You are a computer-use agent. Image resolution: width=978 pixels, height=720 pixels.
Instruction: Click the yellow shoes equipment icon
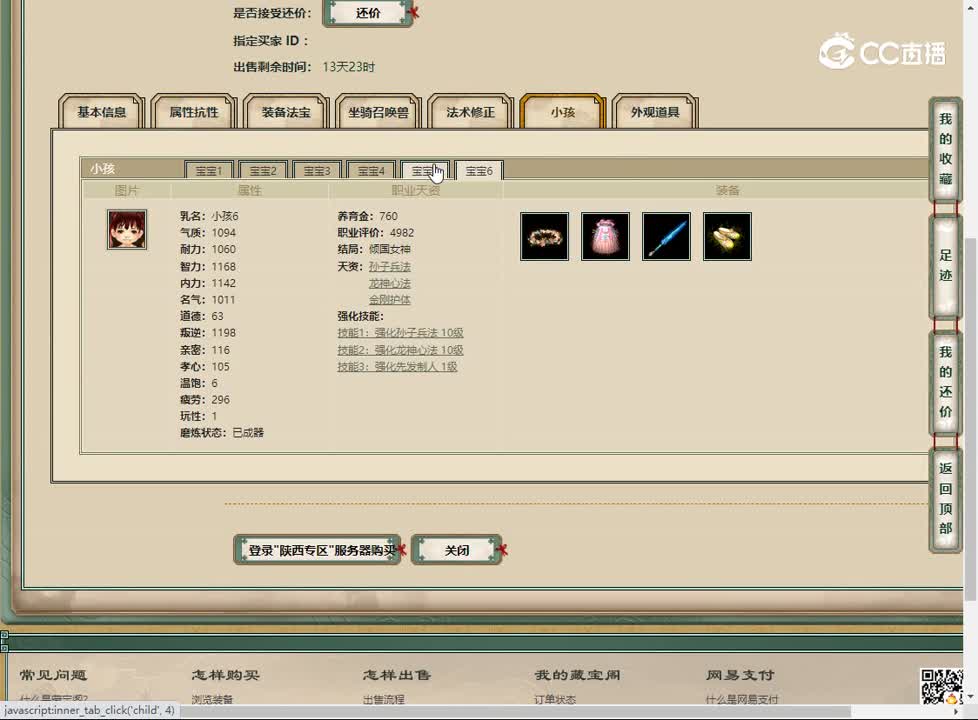click(727, 236)
